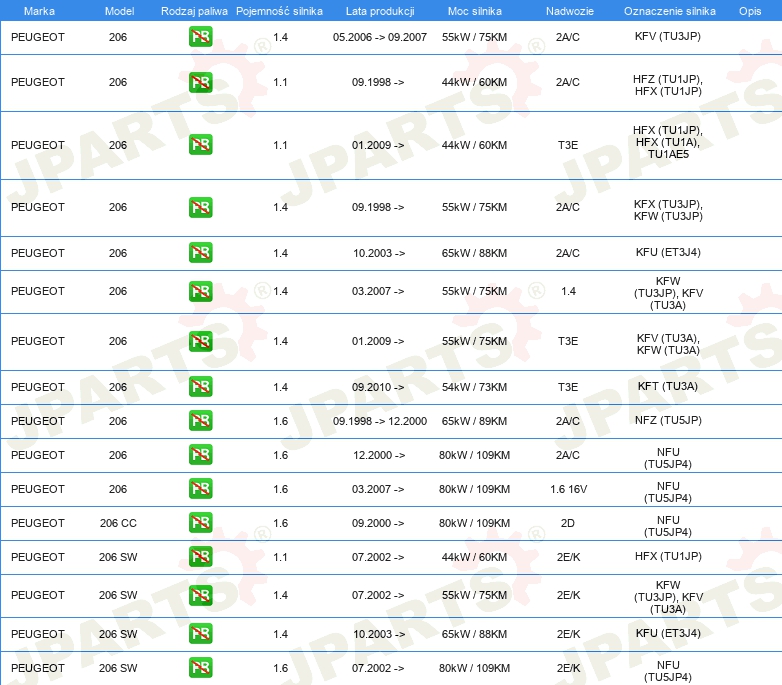Click the Moc silnika column header
This screenshot has width=782, height=685.
click(x=474, y=10)
